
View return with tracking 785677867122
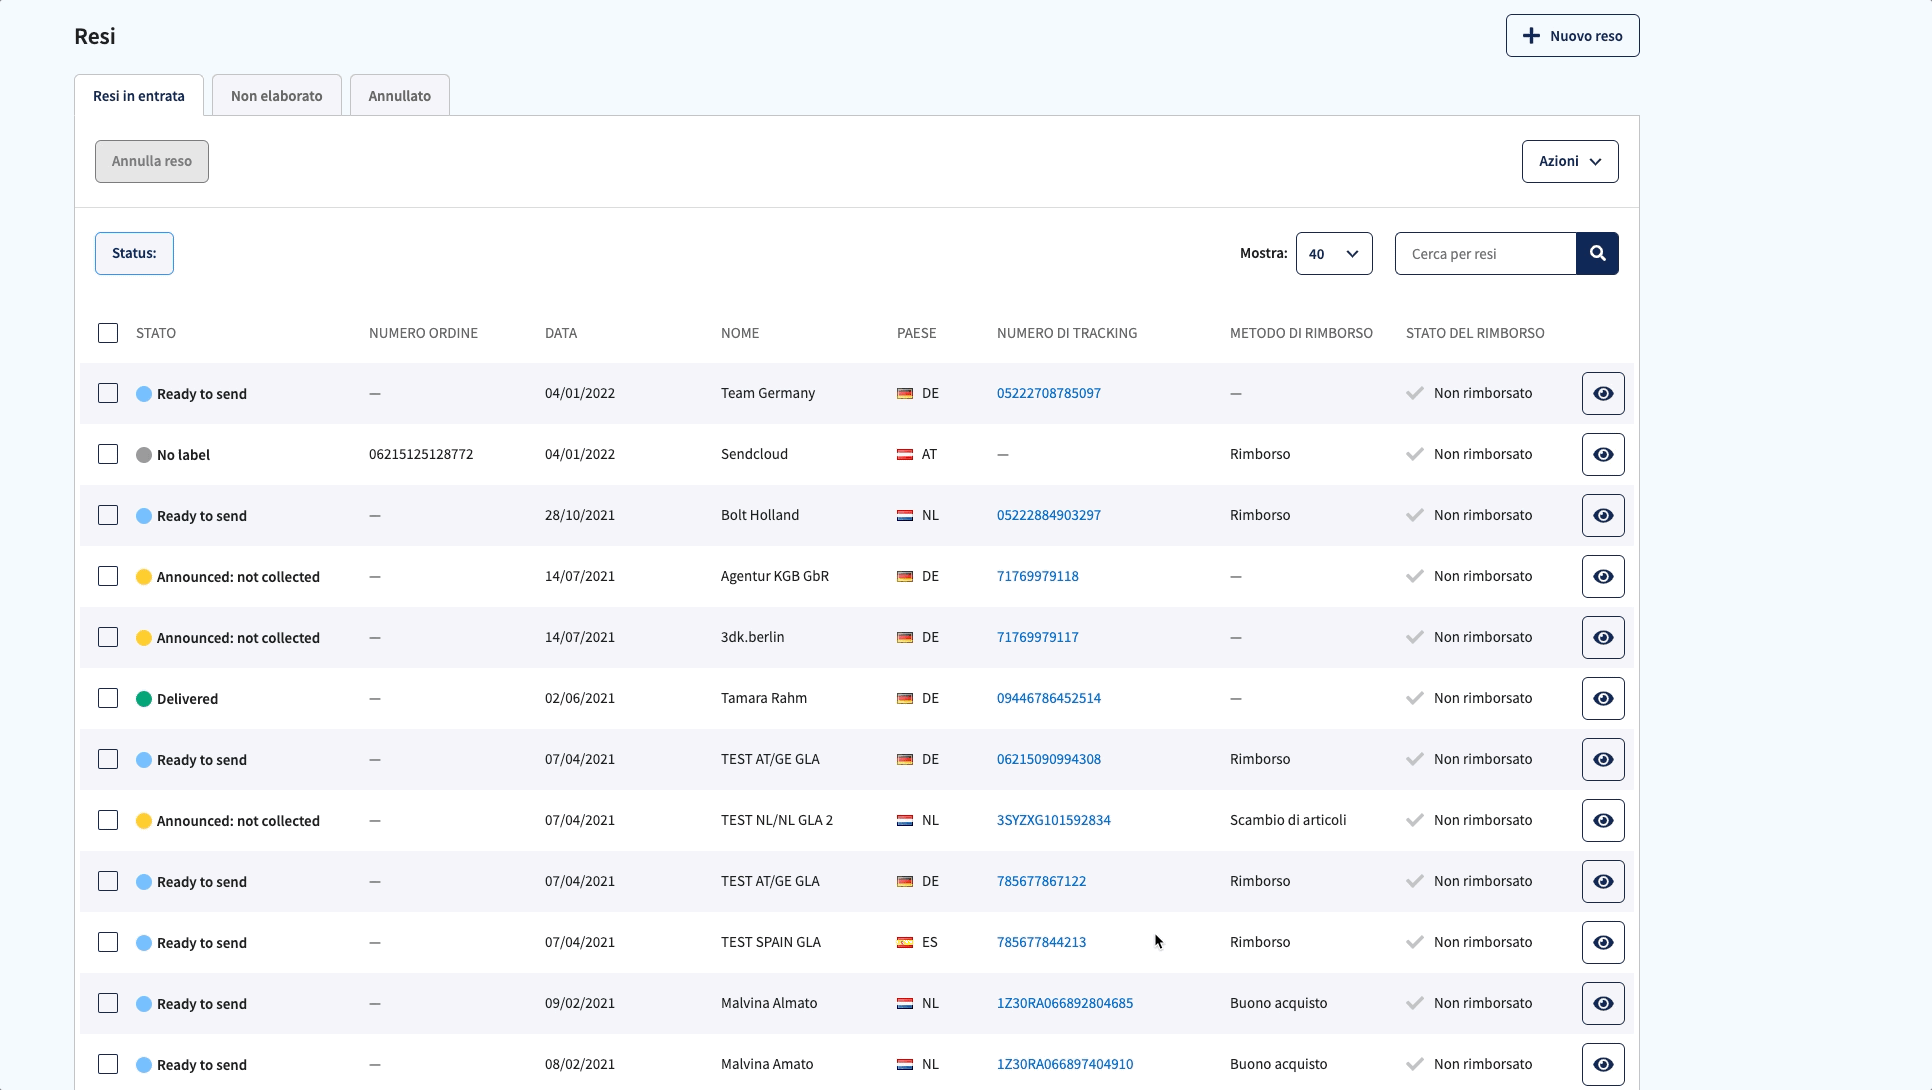click(1603, 881)
